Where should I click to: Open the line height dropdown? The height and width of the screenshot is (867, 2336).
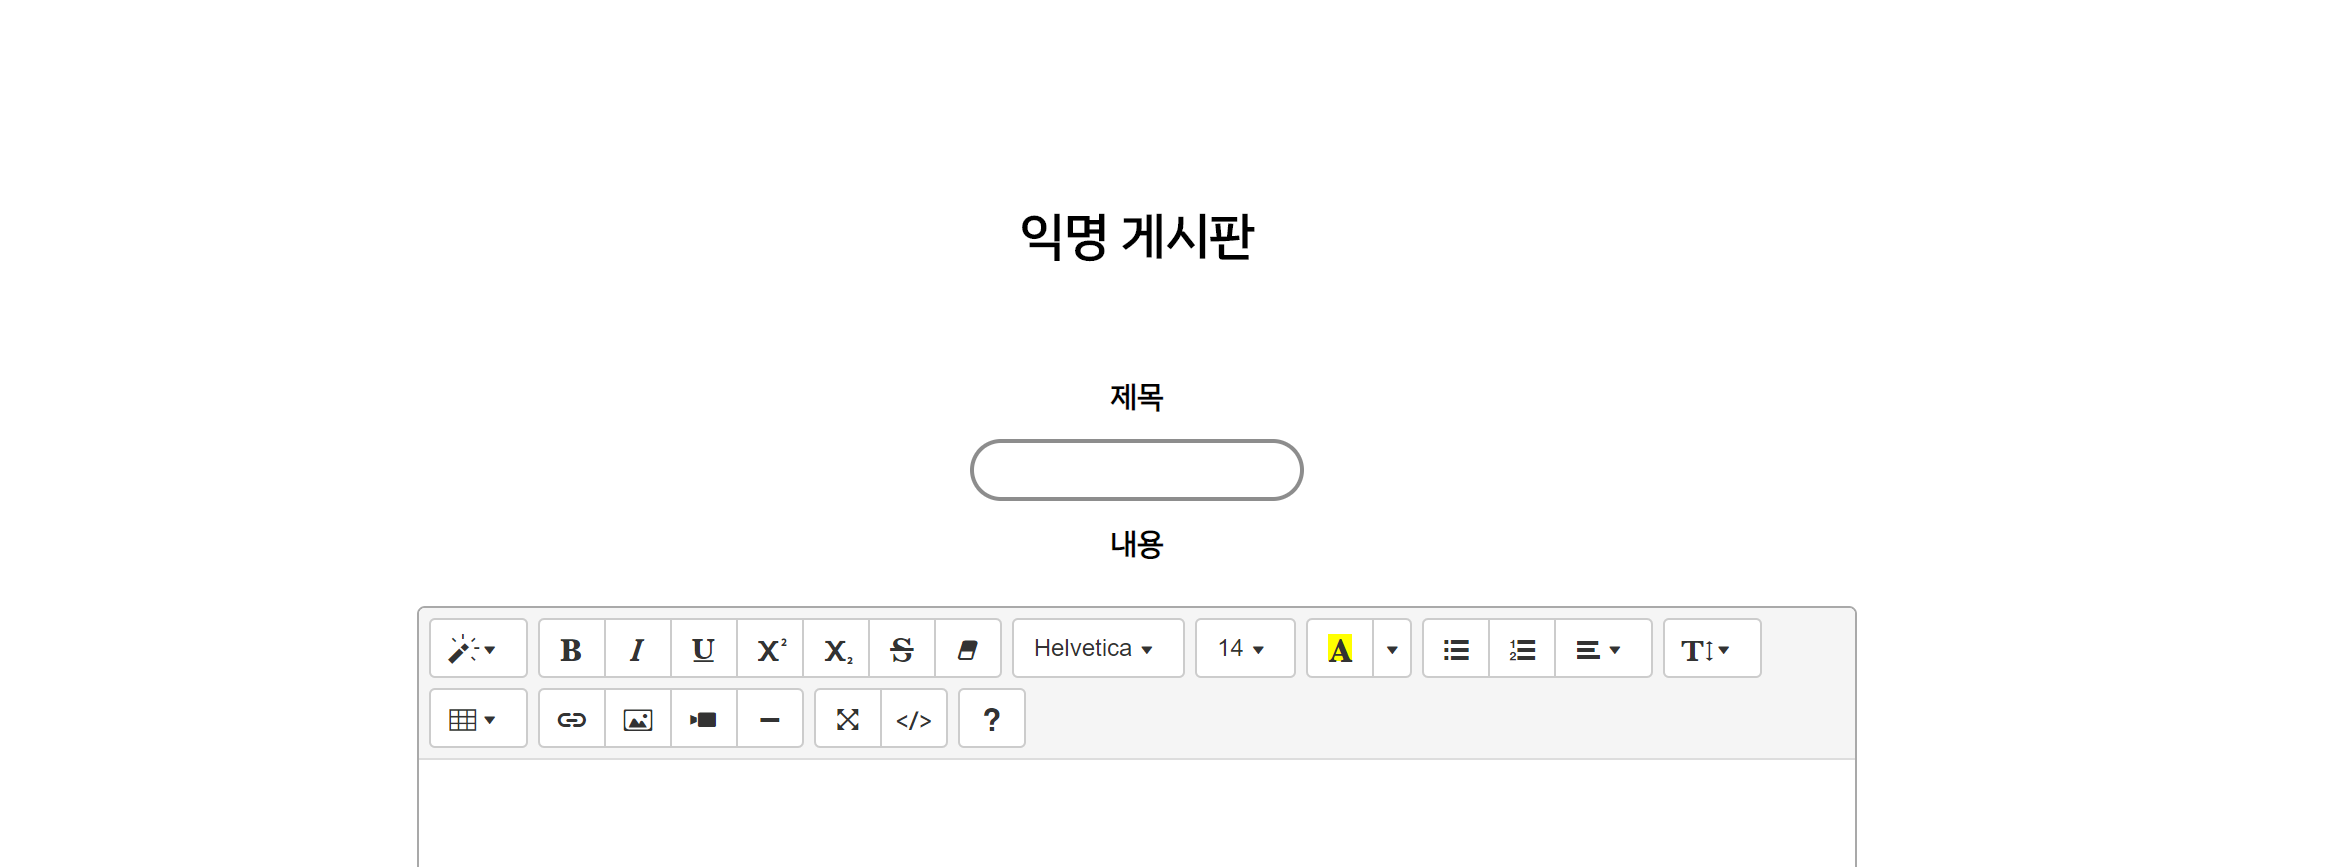pos(1712,649)
